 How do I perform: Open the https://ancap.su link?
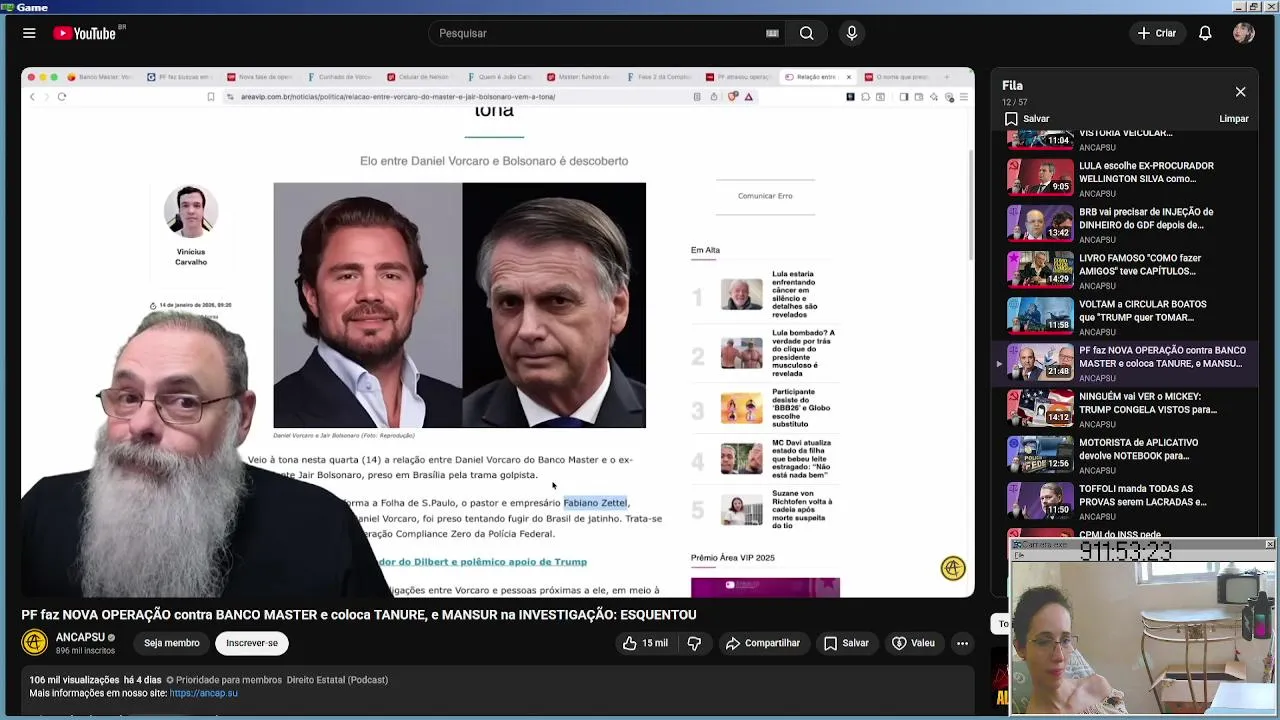(x=203, y=693)
